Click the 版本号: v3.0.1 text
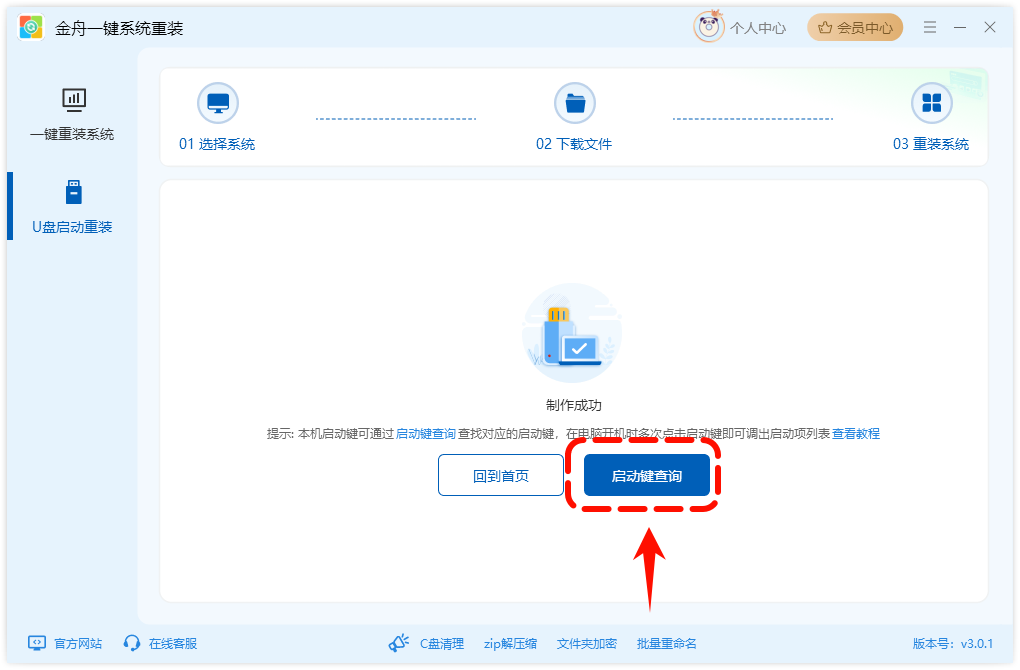The height and width of the screenshot is (670, 1020). (952, 643)
